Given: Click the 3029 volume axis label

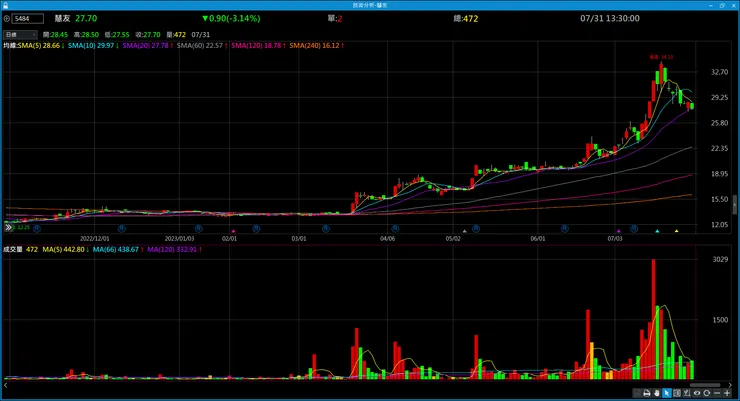Looking at the screenshot, I should [720, 259].
